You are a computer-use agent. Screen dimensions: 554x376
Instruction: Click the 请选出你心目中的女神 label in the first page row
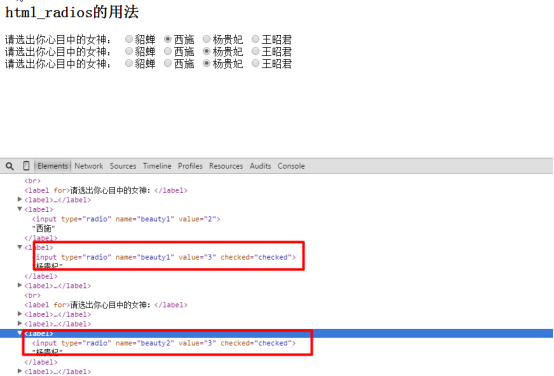tap(58, 39)
